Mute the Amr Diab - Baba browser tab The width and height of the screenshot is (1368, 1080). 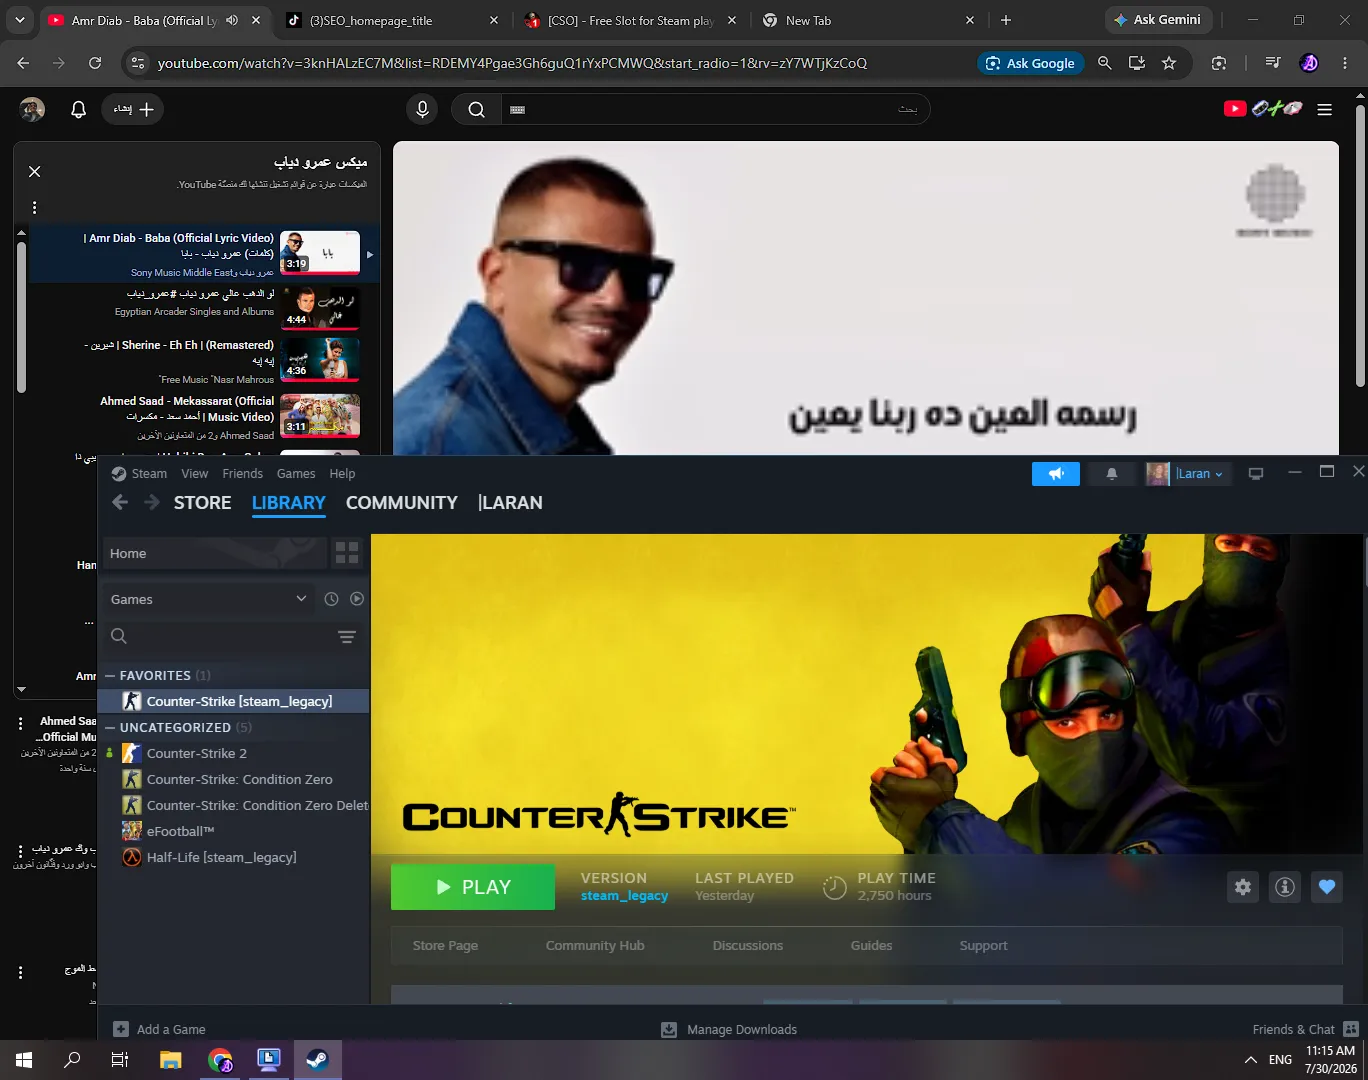(x=233, y=20)
